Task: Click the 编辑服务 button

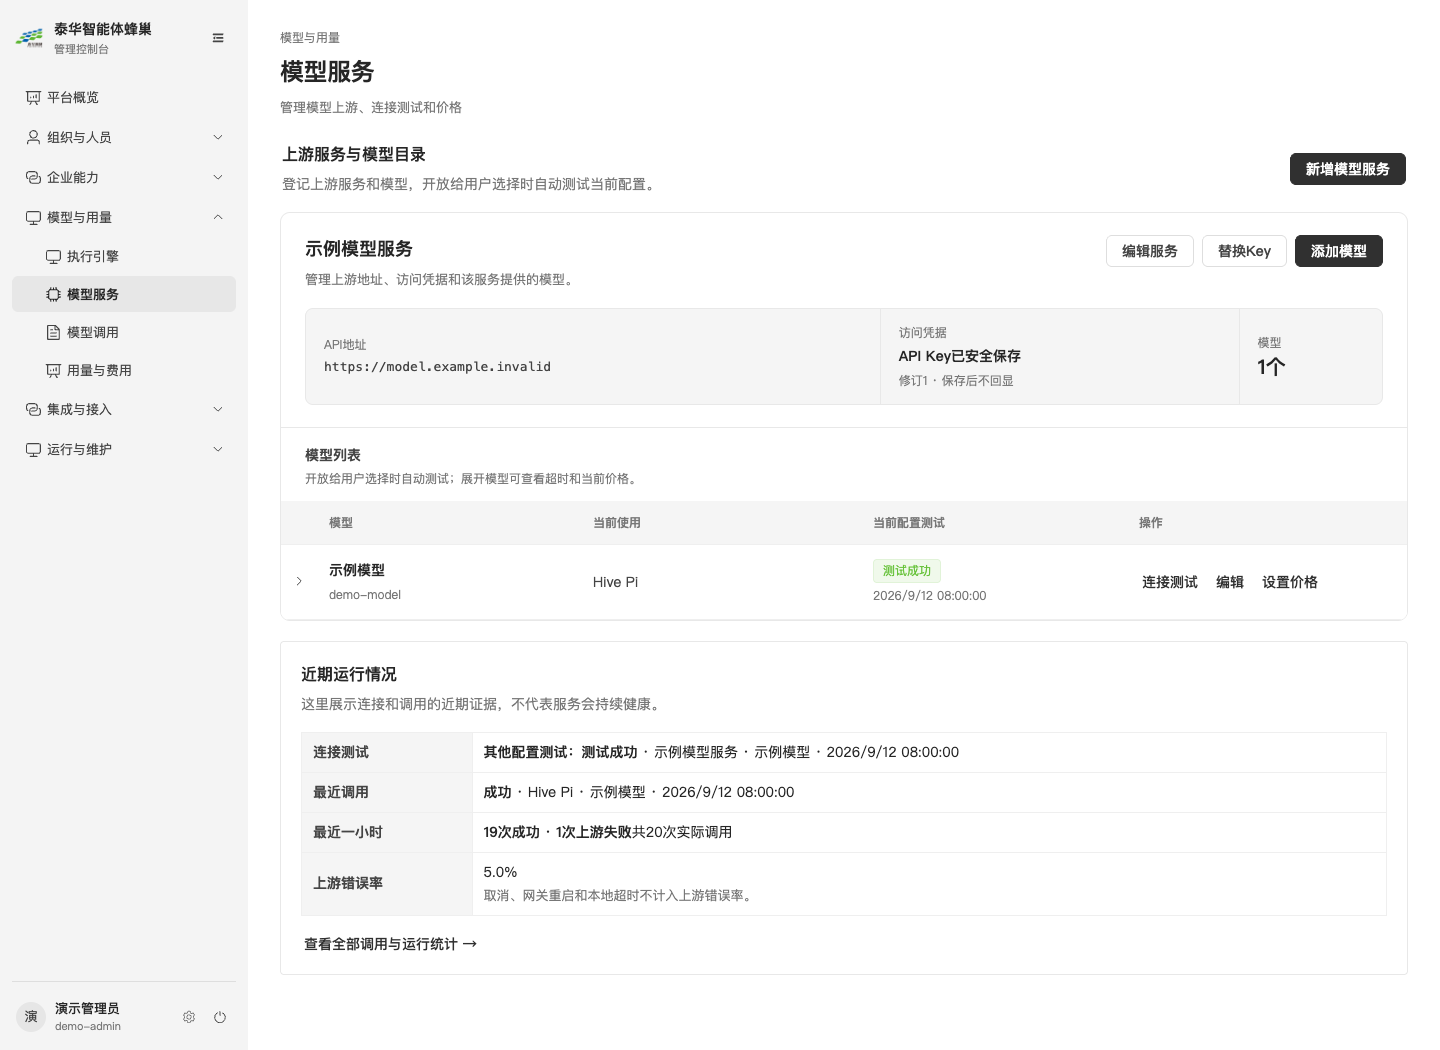Action: click(1150, 251)
